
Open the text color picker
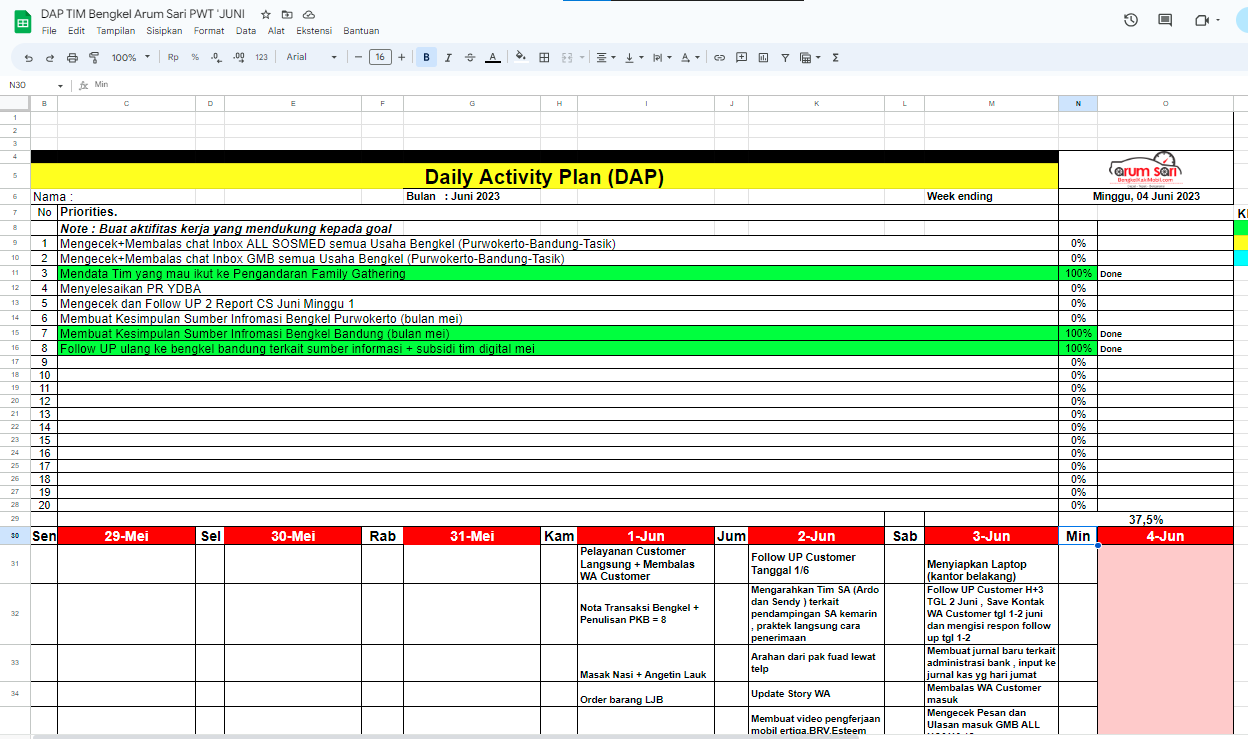click(492, 58)
